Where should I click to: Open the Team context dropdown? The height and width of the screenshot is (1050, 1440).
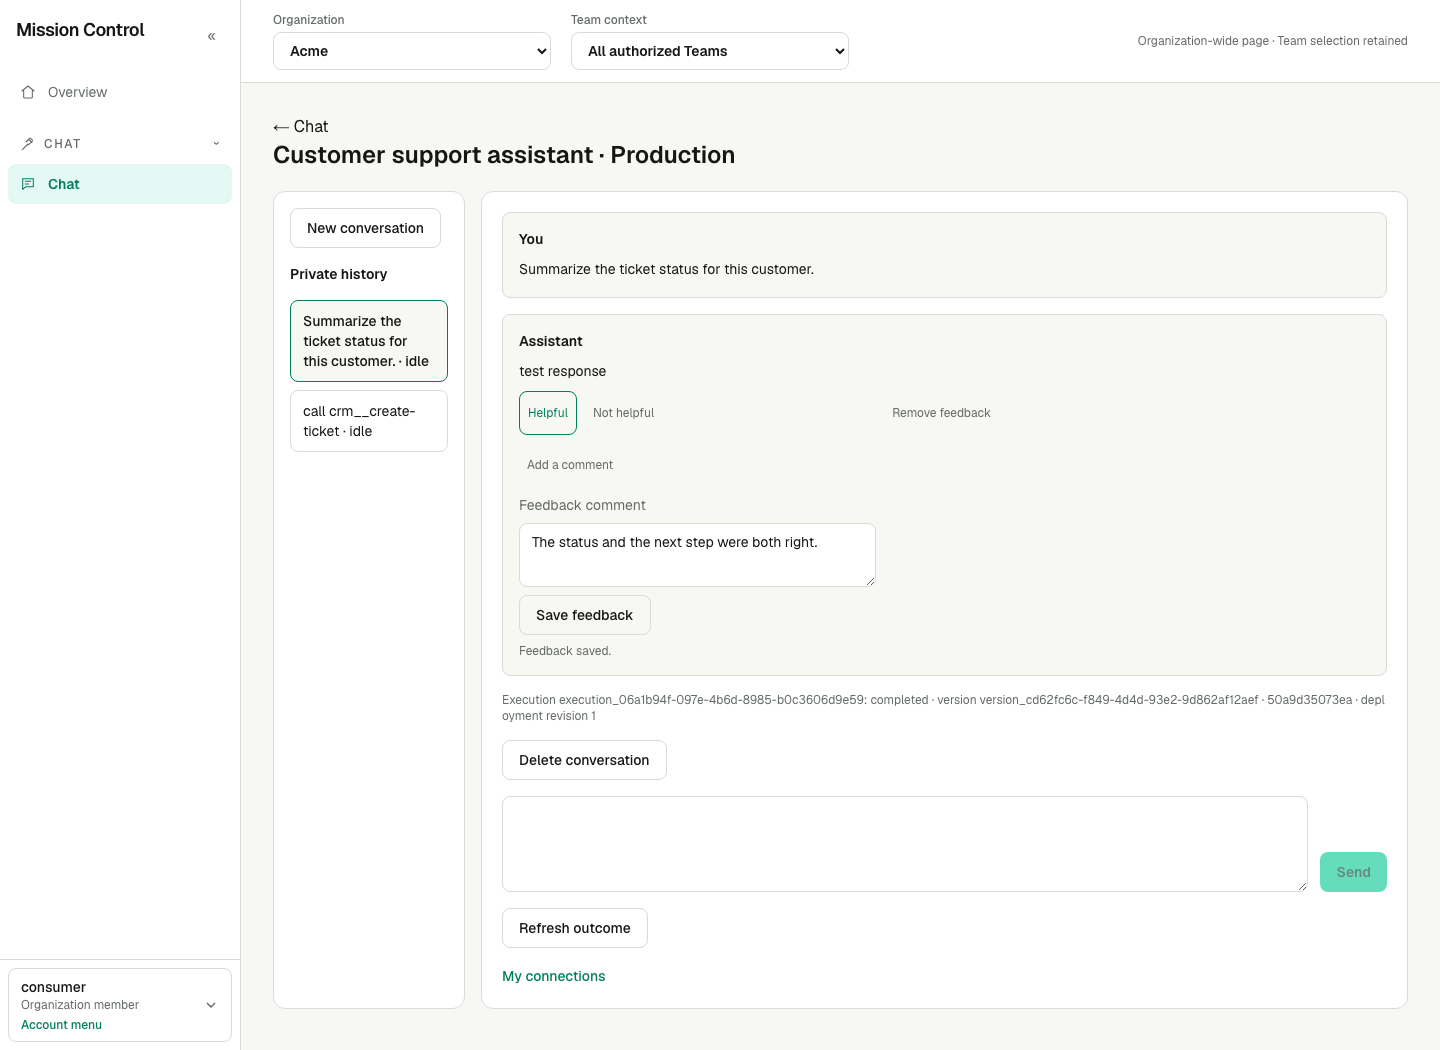coord(710,51)
